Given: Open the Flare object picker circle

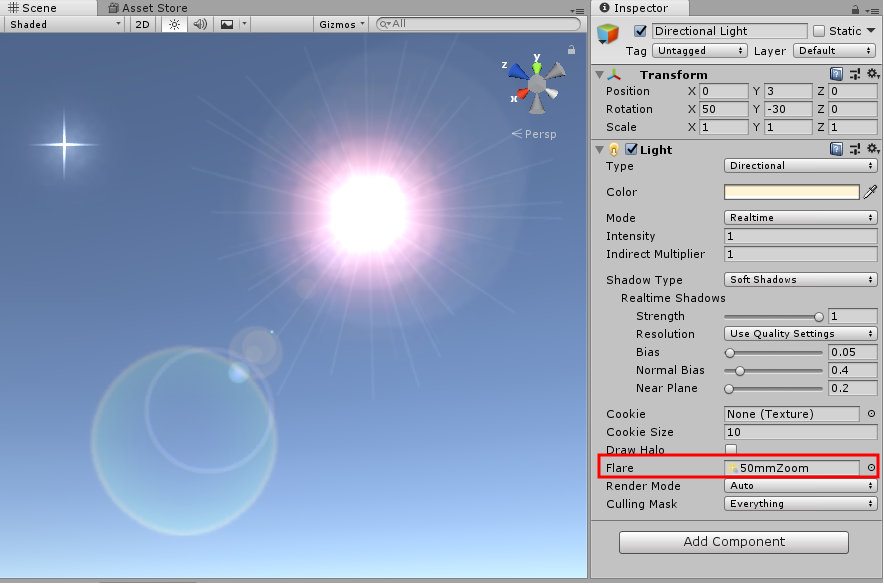Looking at the screenshot, I should tap(872, 468).
